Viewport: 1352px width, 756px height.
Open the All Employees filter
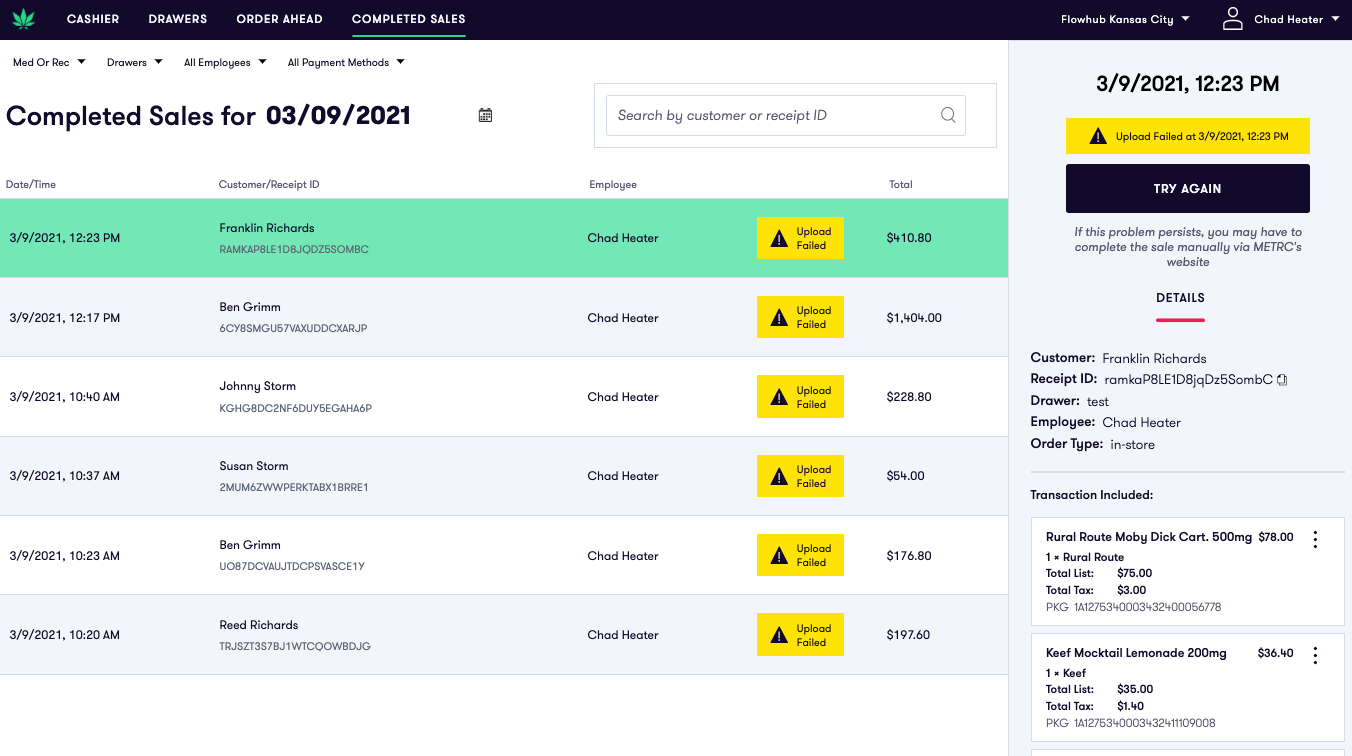[x=225, y=62]
